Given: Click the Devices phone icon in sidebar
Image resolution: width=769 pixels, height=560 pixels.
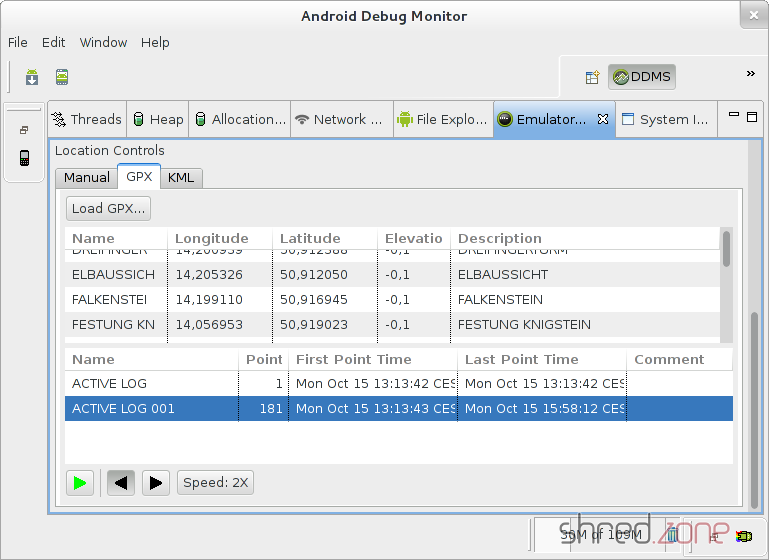Looking at the screenshot, I should click(24, 158).
